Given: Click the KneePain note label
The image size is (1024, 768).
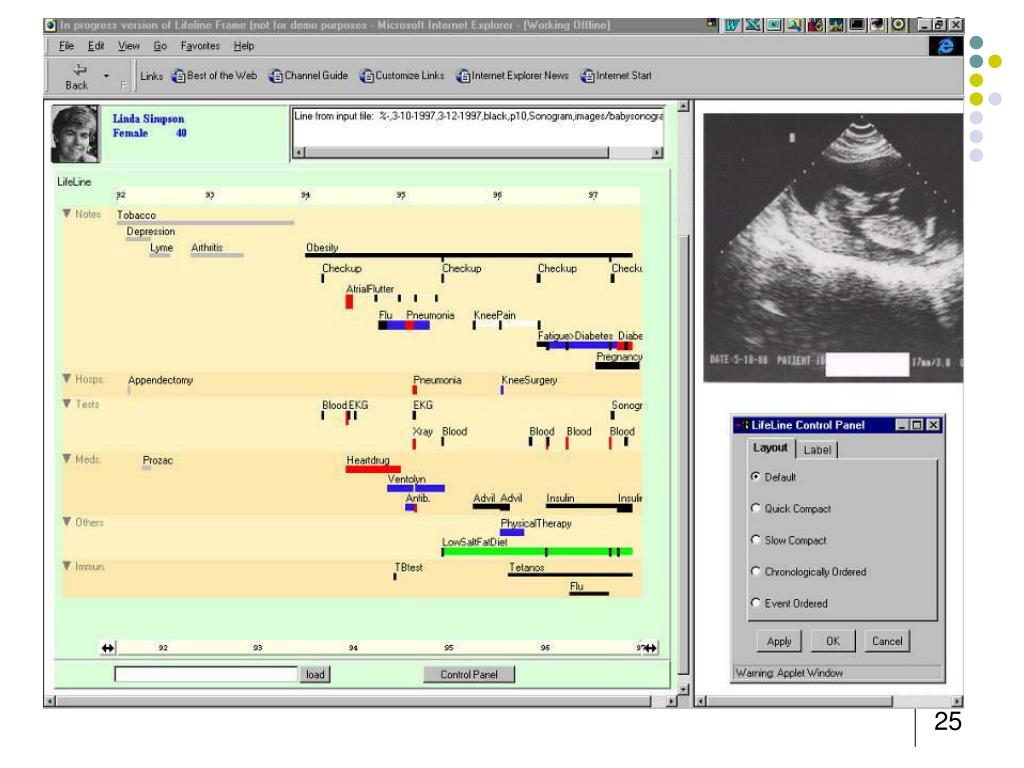Looking at the screenshot, I should (494, 315).
